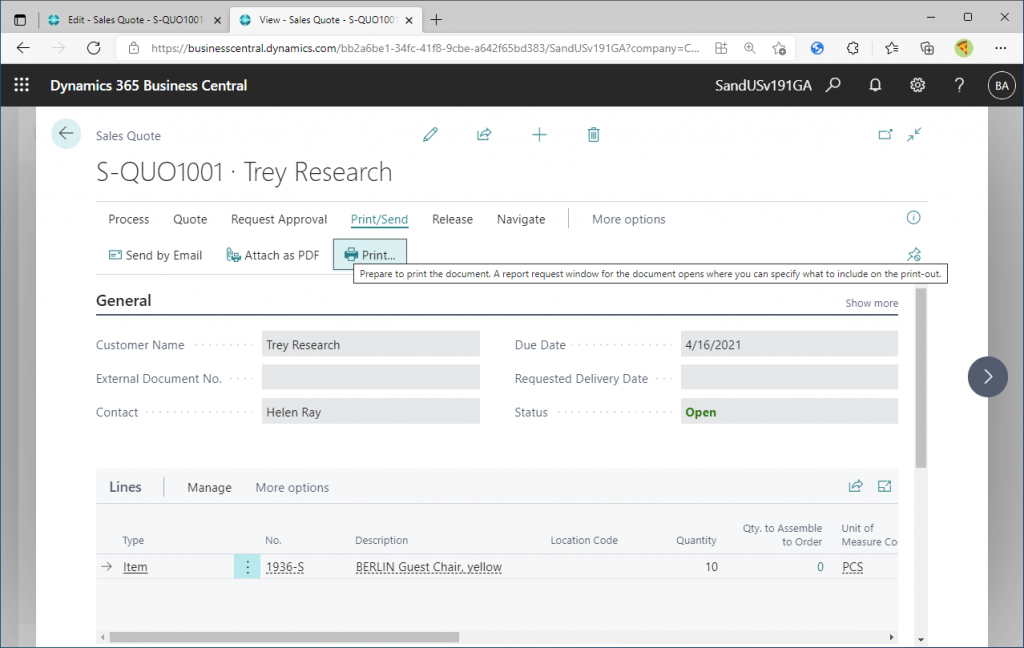Click the browser zoom magnifier icon
Image resolution: width=1024 pixels, height=648 pixels.
750,48
